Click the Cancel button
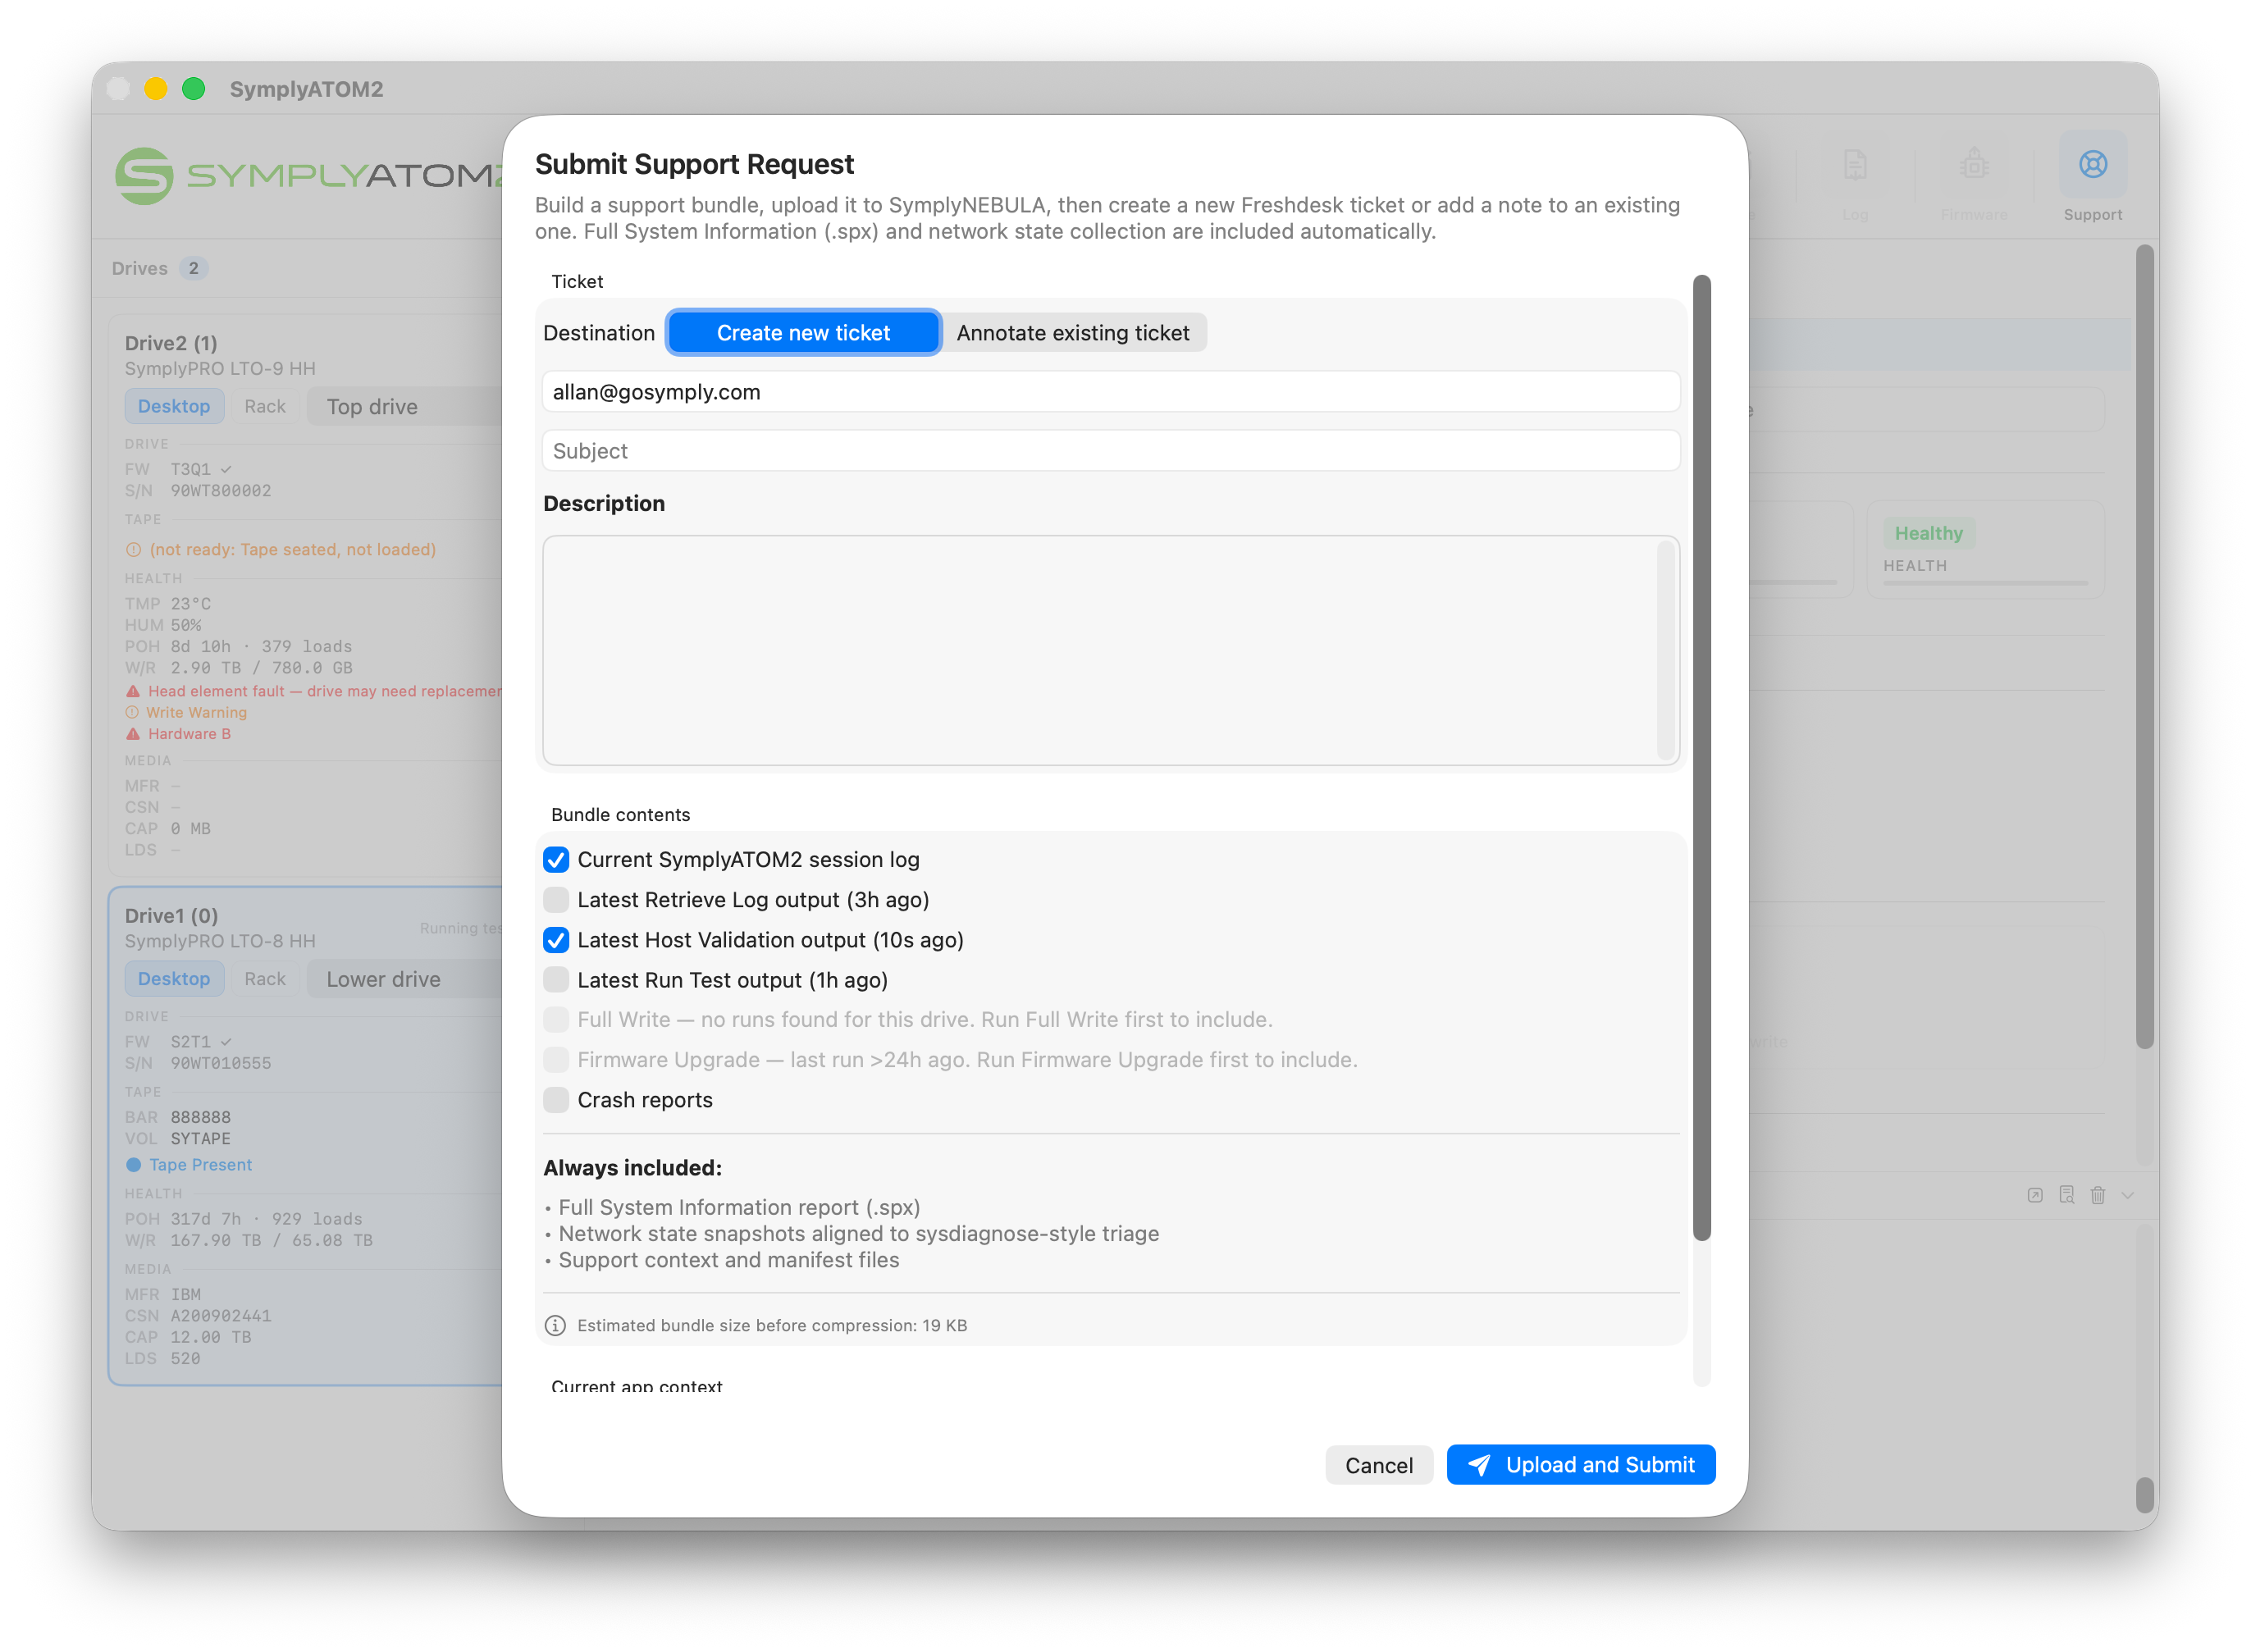The height and width of the screenshot is (1652, 2251). (x=1378, y=1465)
